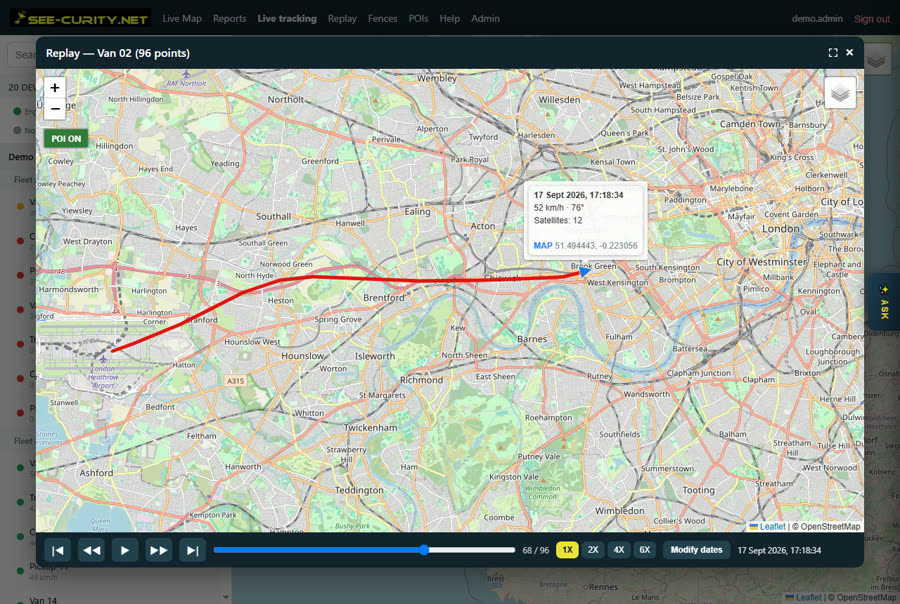Jump to first replay point
Image resolution: width=900 pixels, height=604 pixels.
(x=57, y=550)
